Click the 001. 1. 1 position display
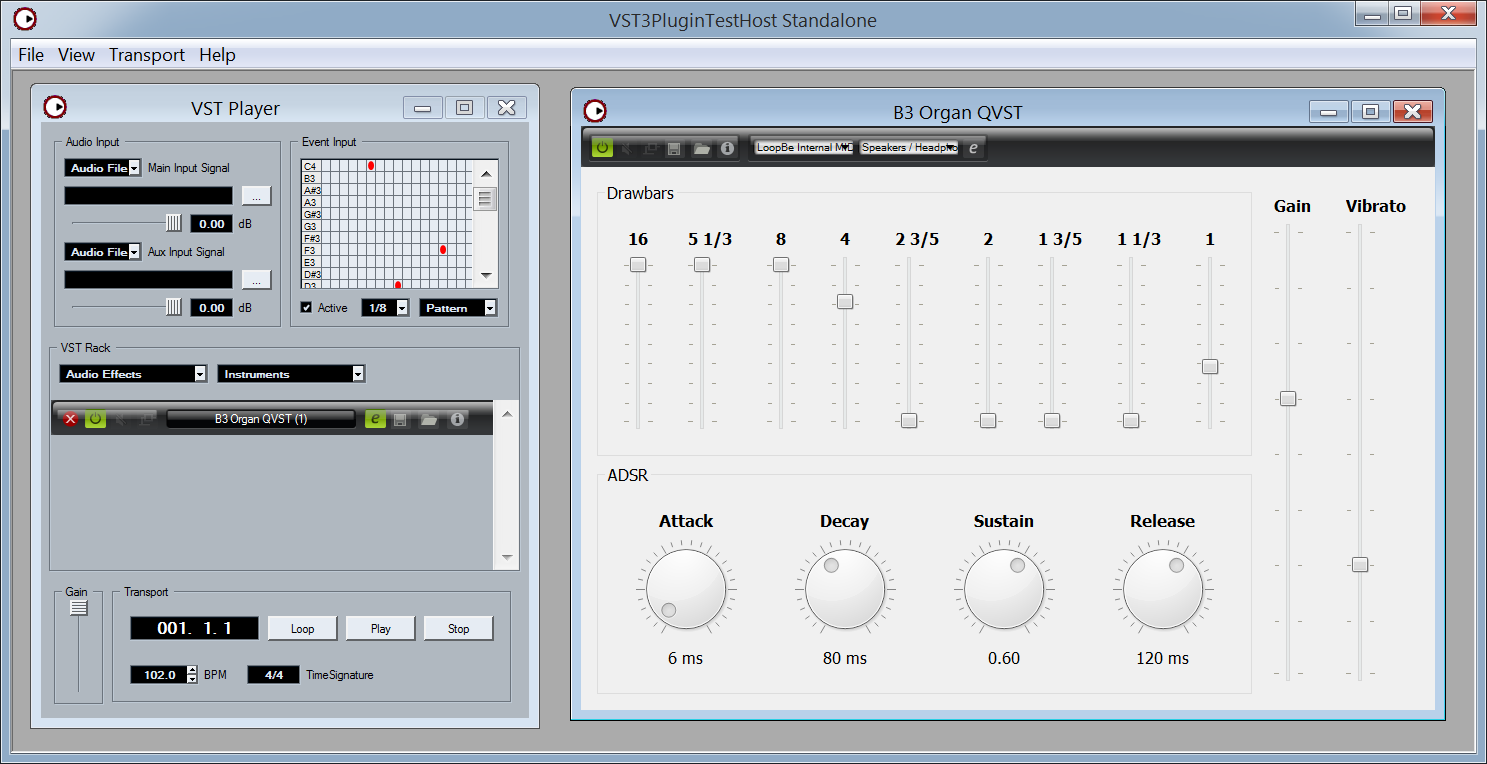Viewport: 1487px width, 764px height. pyautogui.click(x=194, y=628)
